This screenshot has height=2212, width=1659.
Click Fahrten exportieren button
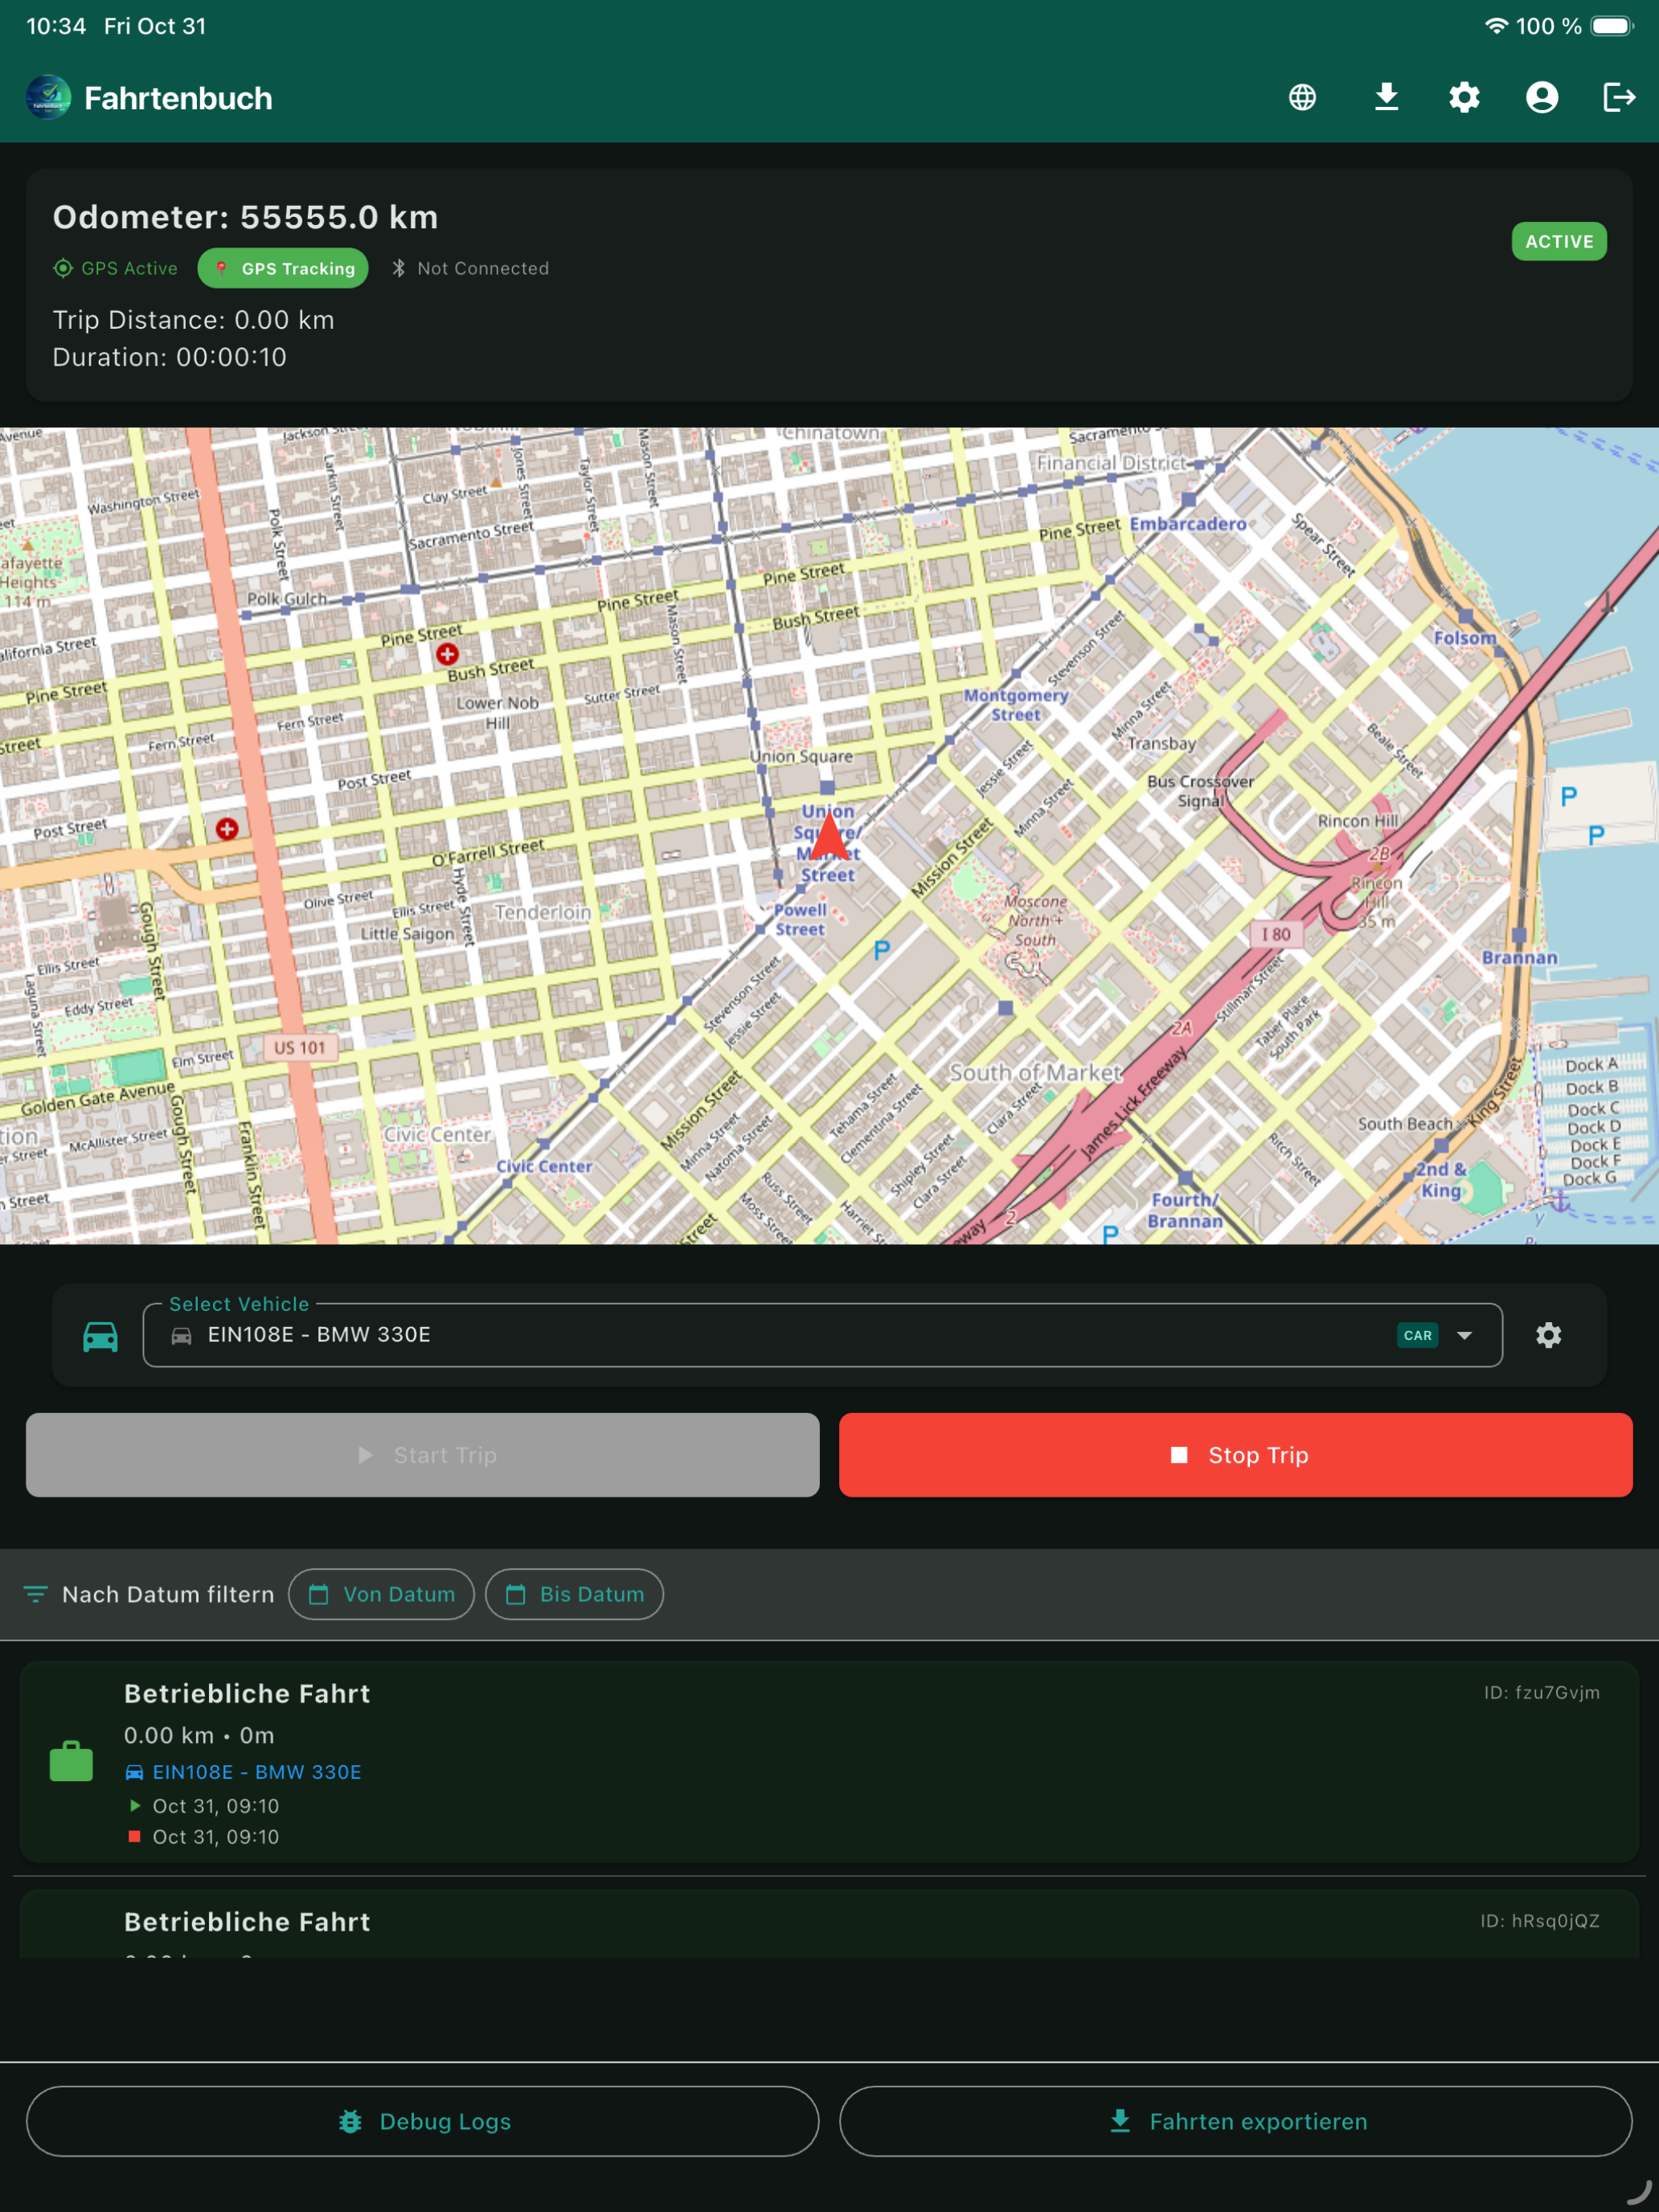[1236, 2121]
